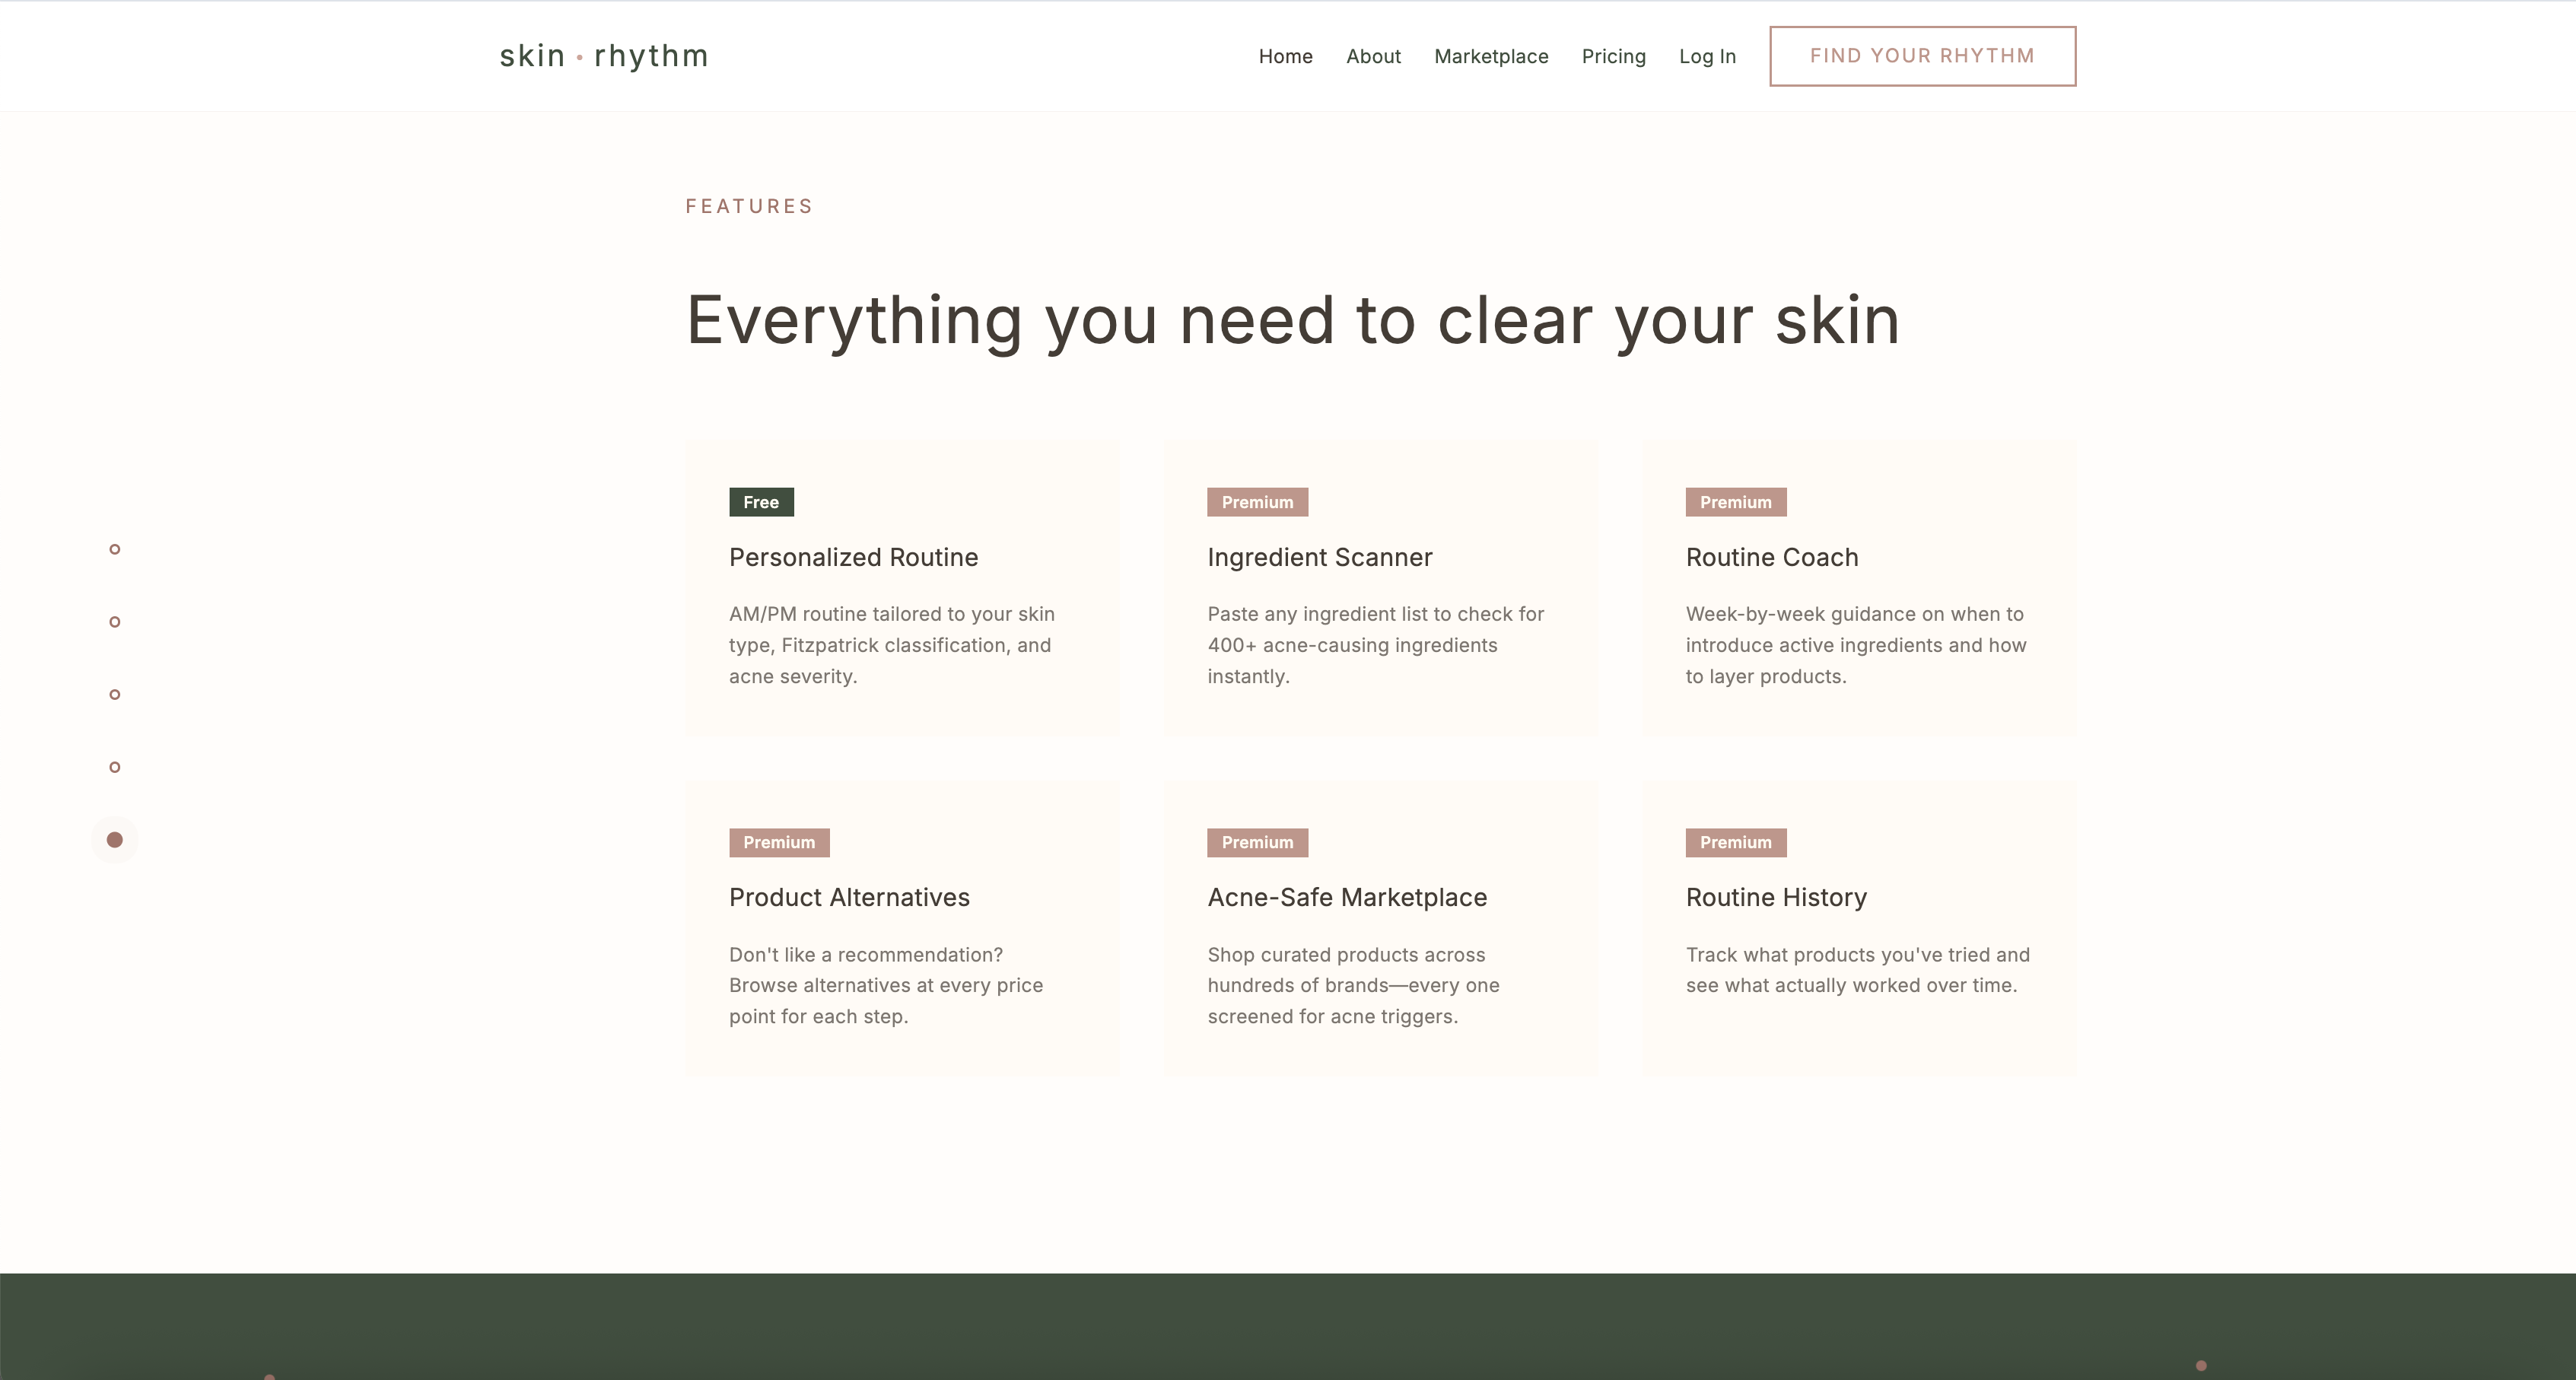
Task: Click the filled active section dot
Action: [115, 840]
